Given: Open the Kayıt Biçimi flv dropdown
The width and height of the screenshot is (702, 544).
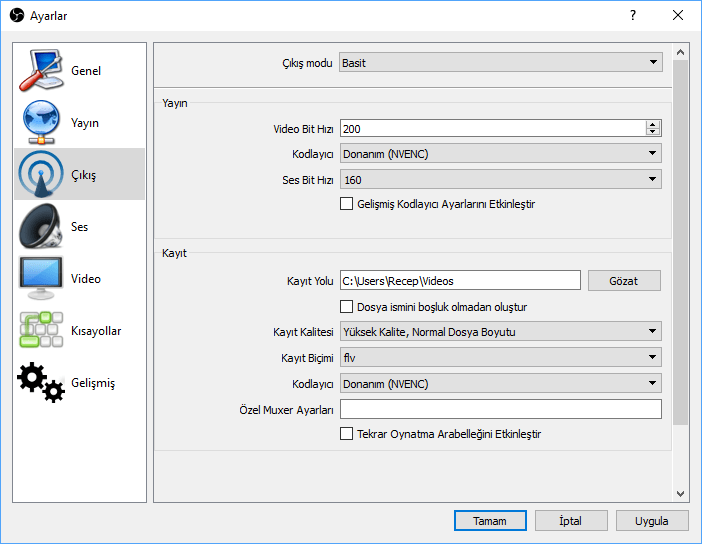Looking at the screenshot, I should (500, 357).
